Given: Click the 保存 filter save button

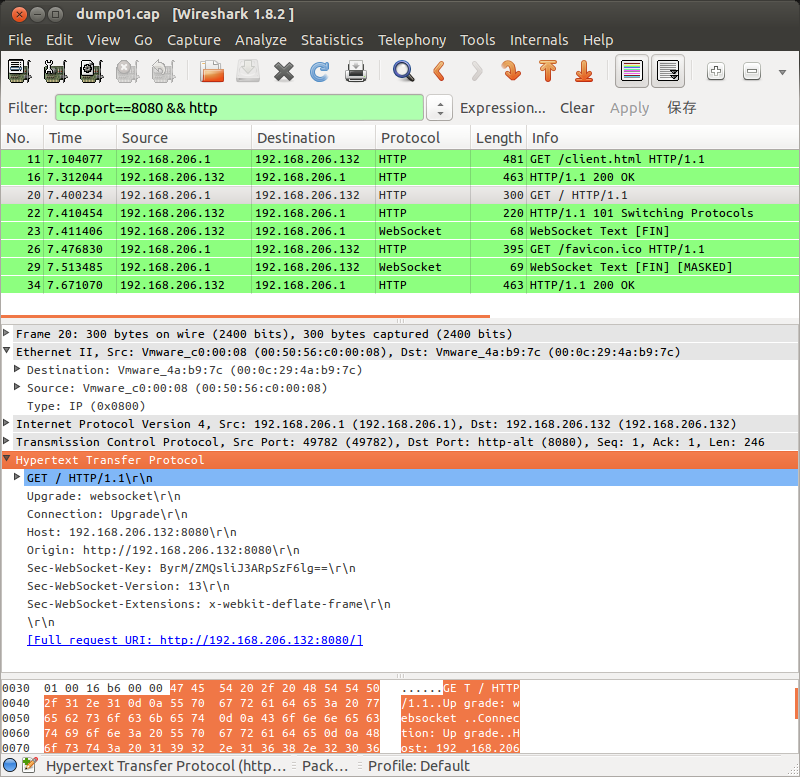Looking at the screenshot, I should point(682,108).
